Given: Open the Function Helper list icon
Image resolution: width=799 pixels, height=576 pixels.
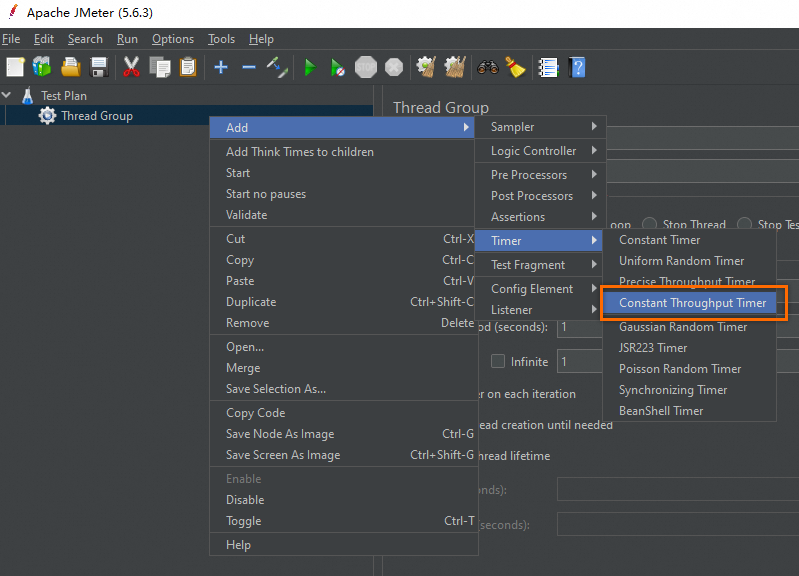Looking at the screenshot, I should pos(548,67).
